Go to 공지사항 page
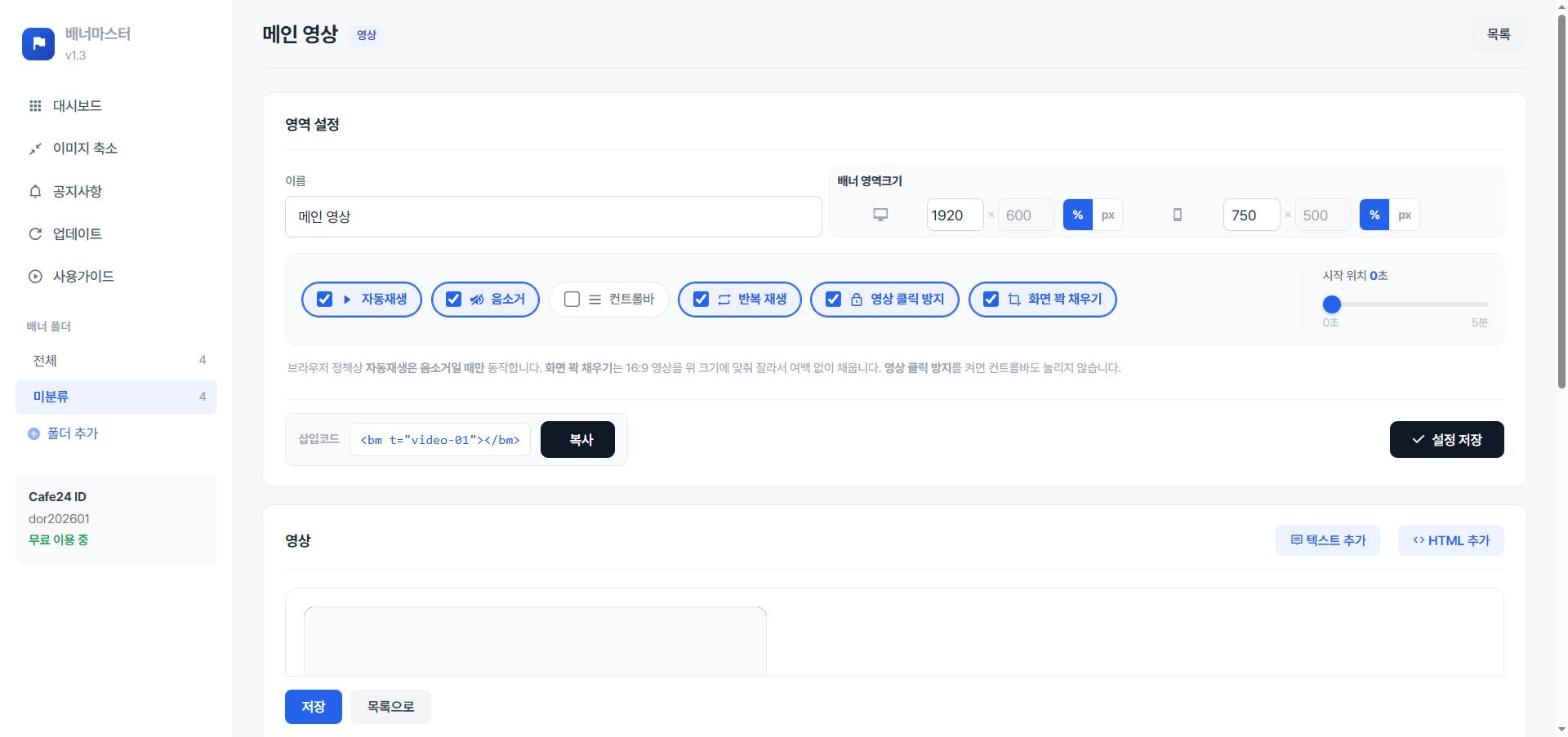The height and width of the screenshot is (737, 1568). click(x=116, y=192)
